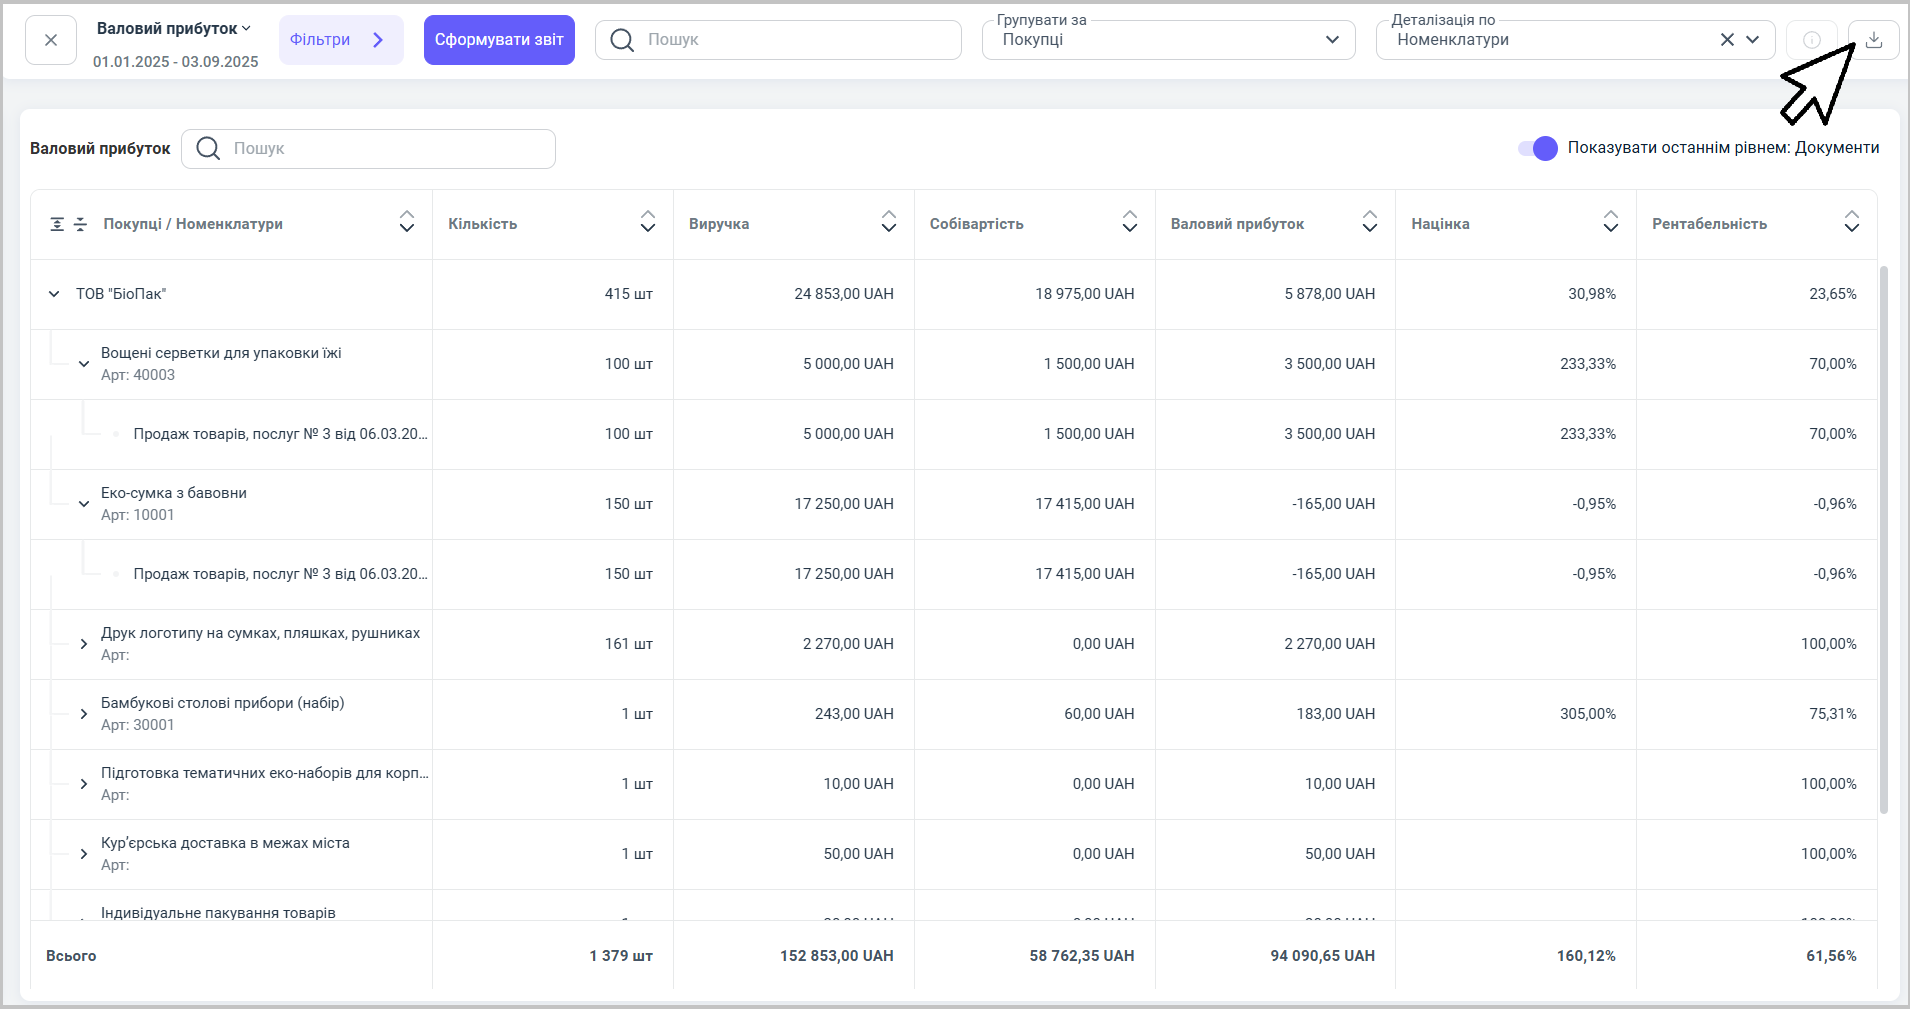This screenshot has height=1009, width=1910.
Task: Sort by Виручка column
Action: click(x=888, y=222)
